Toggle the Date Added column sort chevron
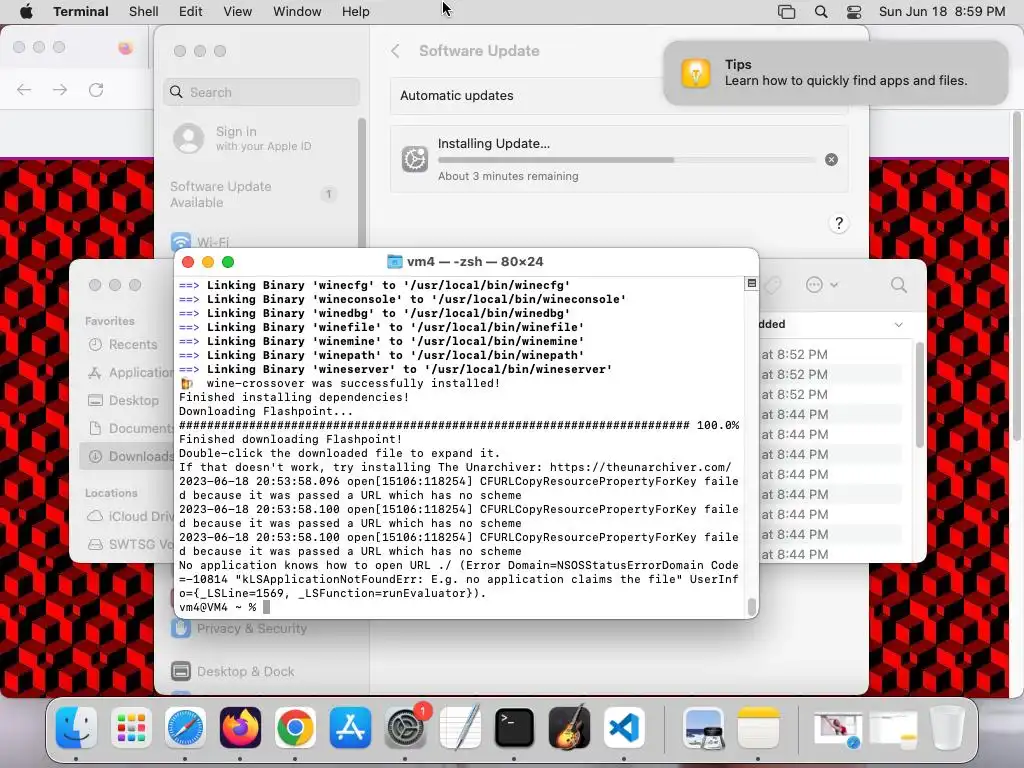The height and width of the screenshot is (768, 1024). click(x=899, y=325)
